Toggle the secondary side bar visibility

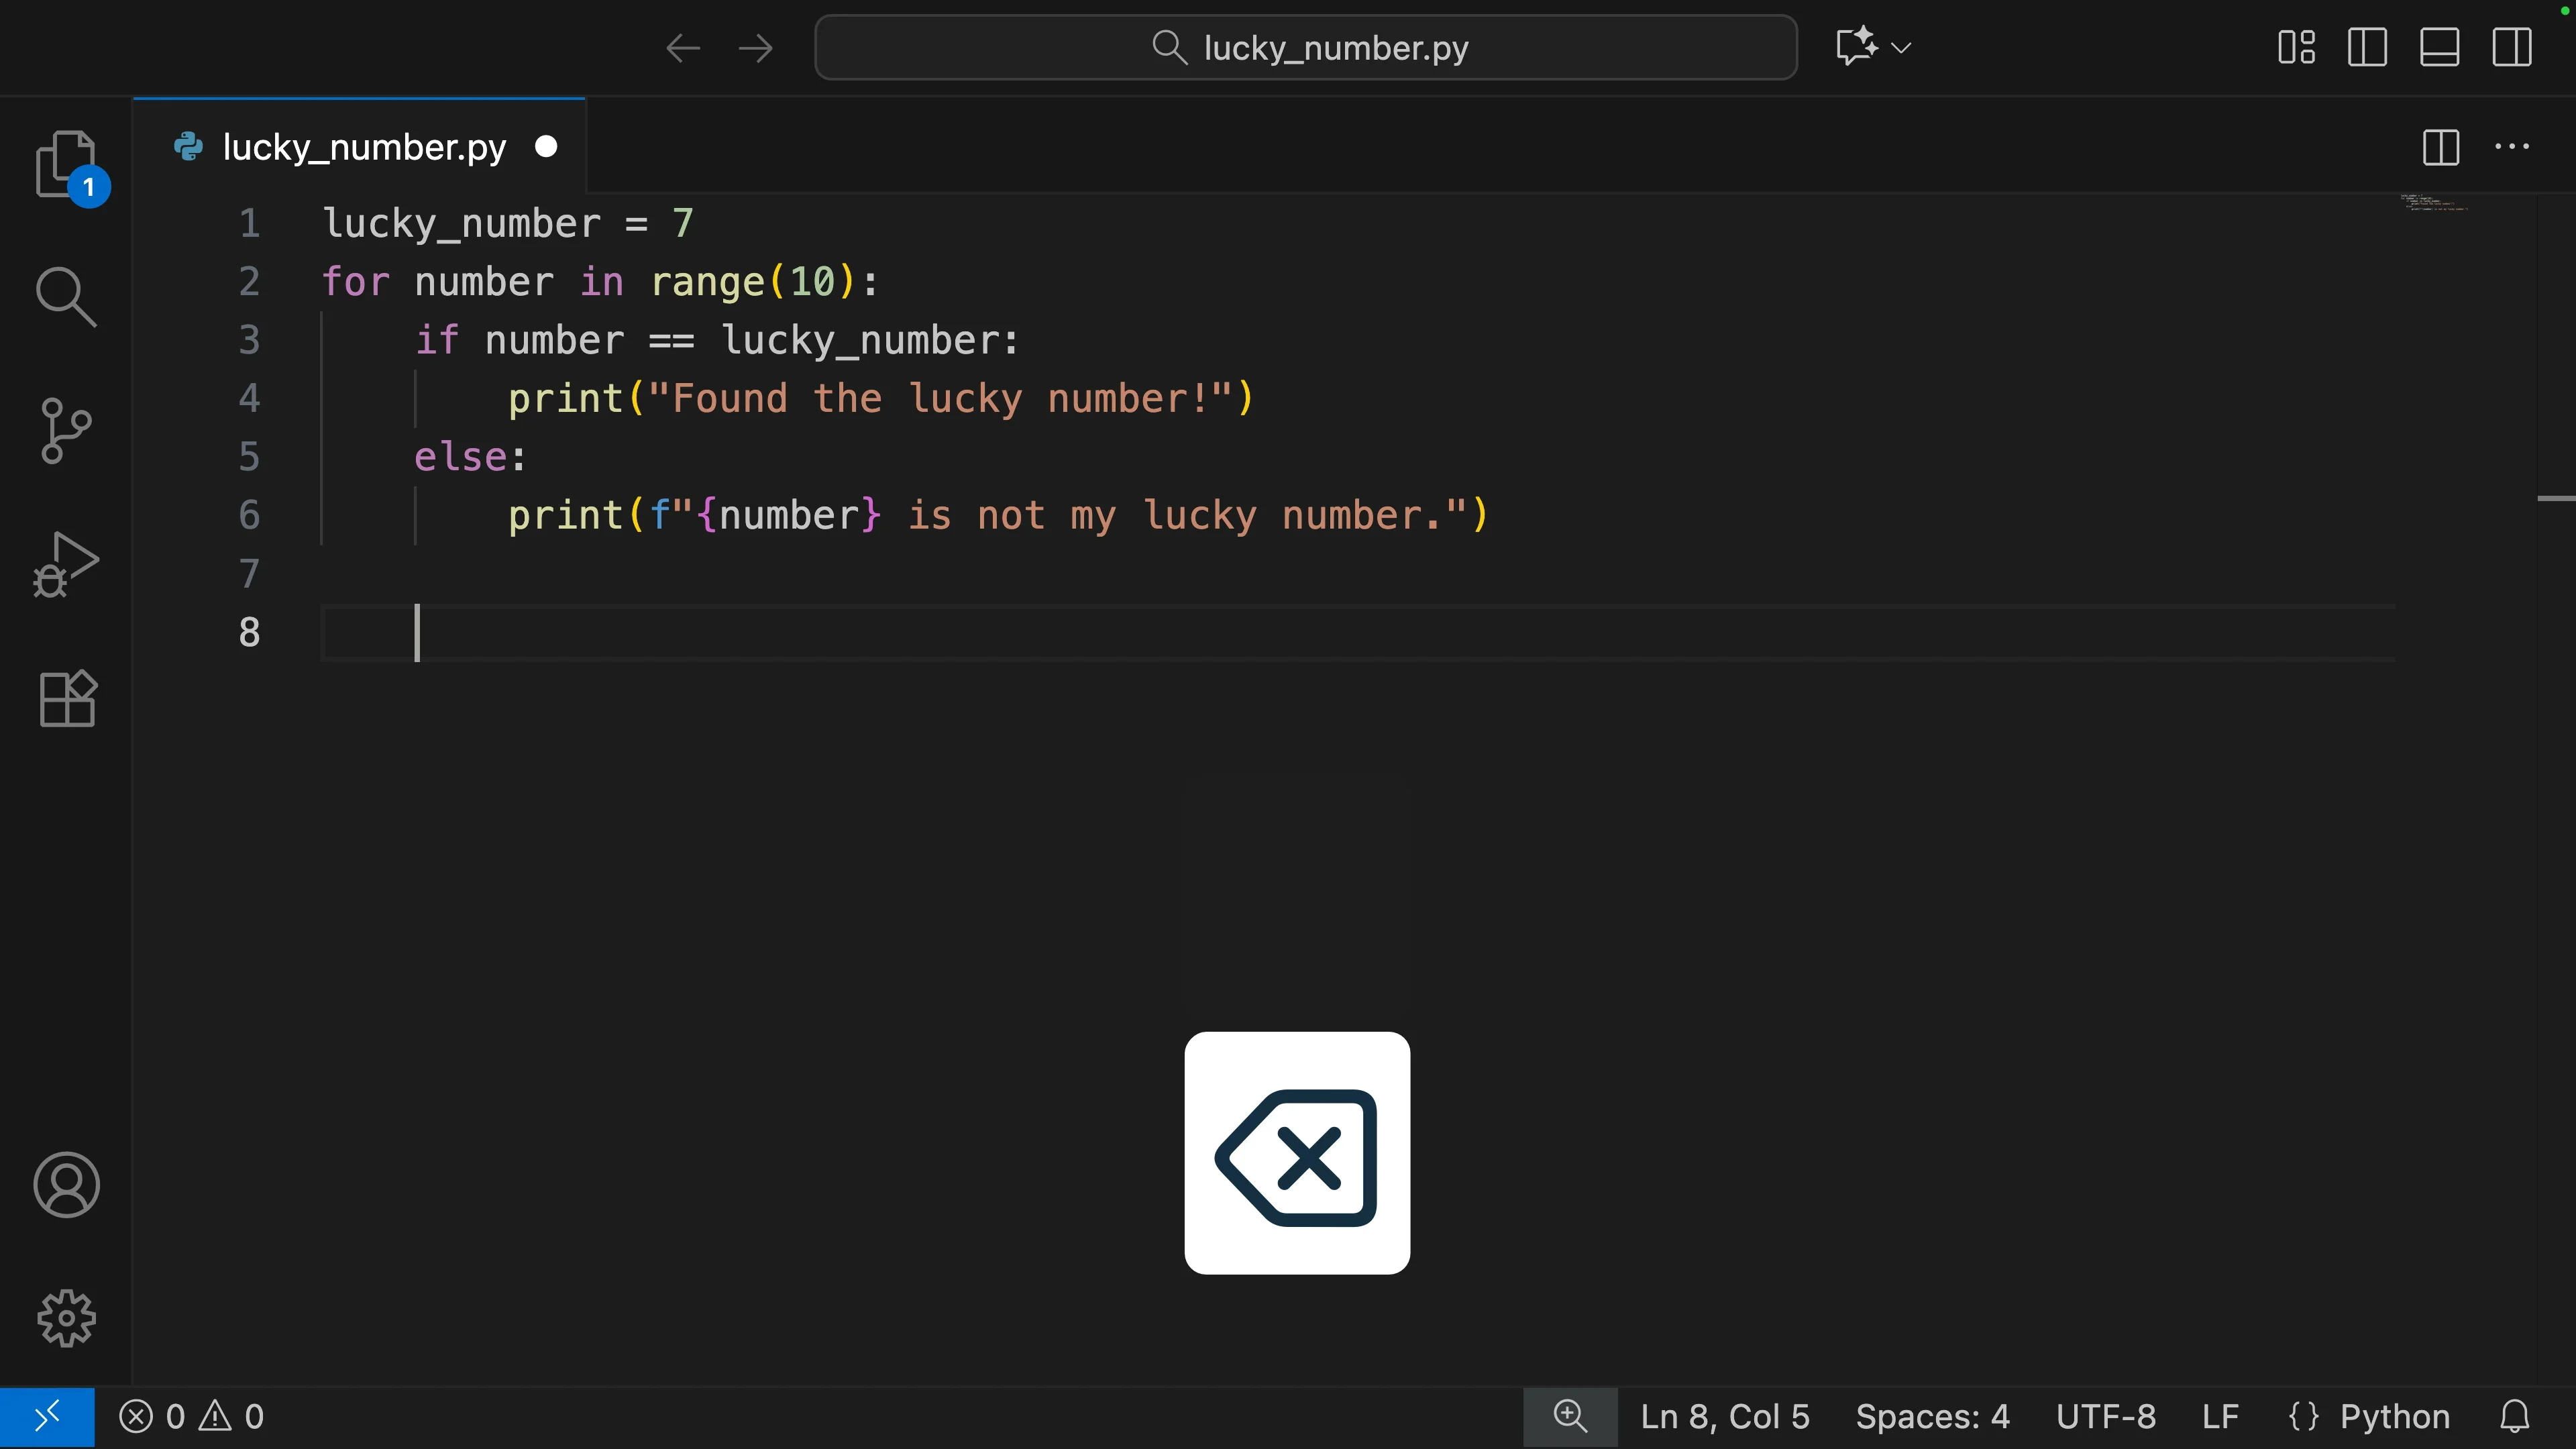(x=2511, y=47)
